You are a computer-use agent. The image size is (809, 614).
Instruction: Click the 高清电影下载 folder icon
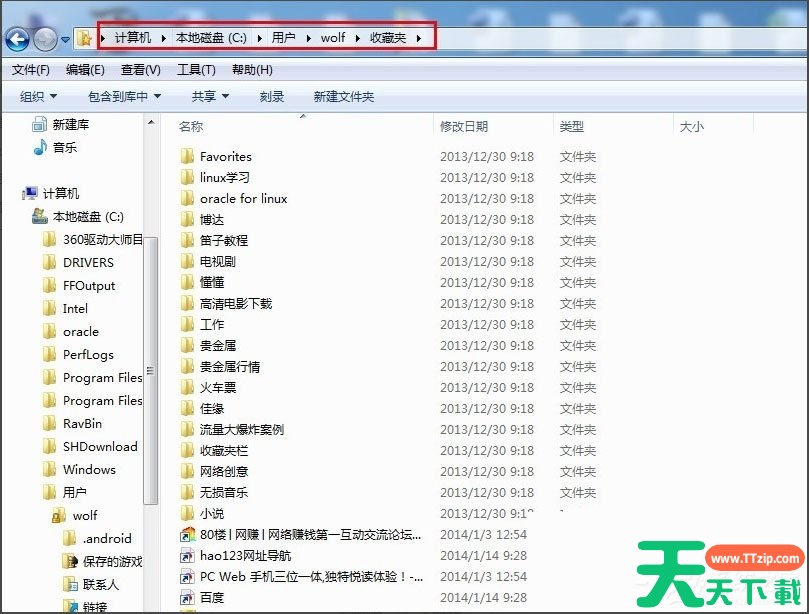pos(187,303)
